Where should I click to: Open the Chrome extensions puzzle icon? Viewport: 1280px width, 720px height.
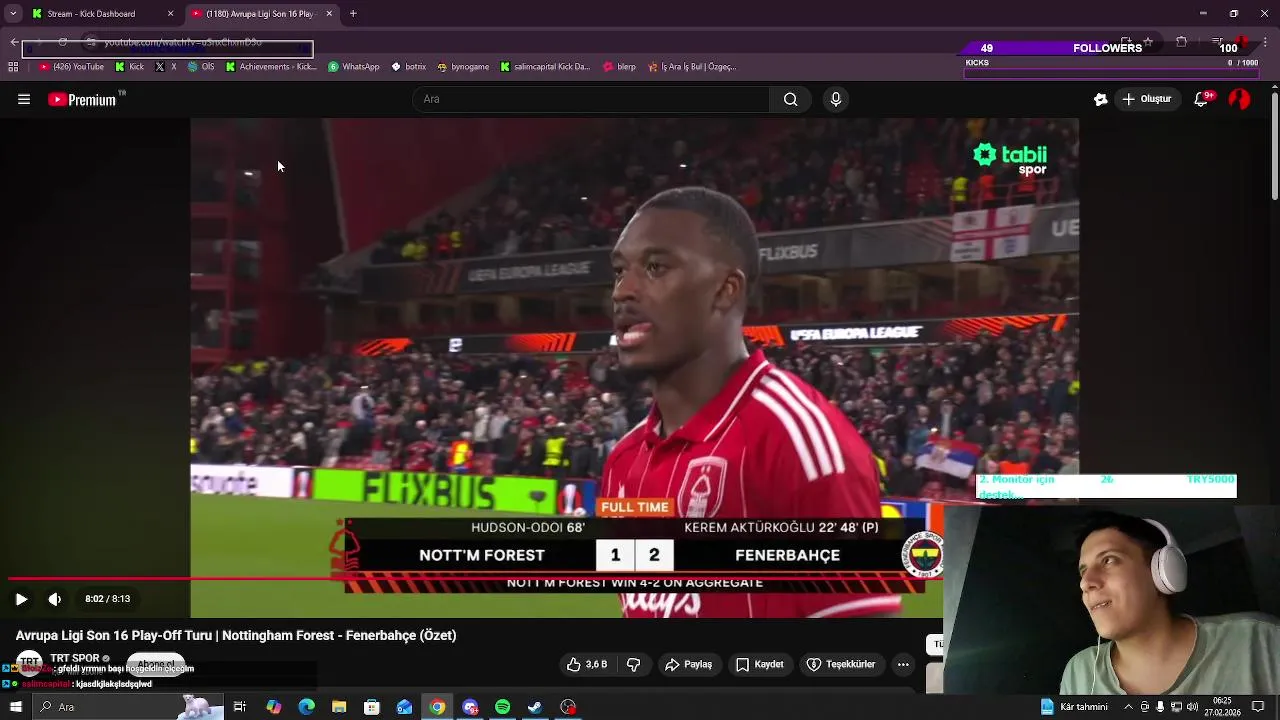pyautogui.click(x=1181, y=43)
